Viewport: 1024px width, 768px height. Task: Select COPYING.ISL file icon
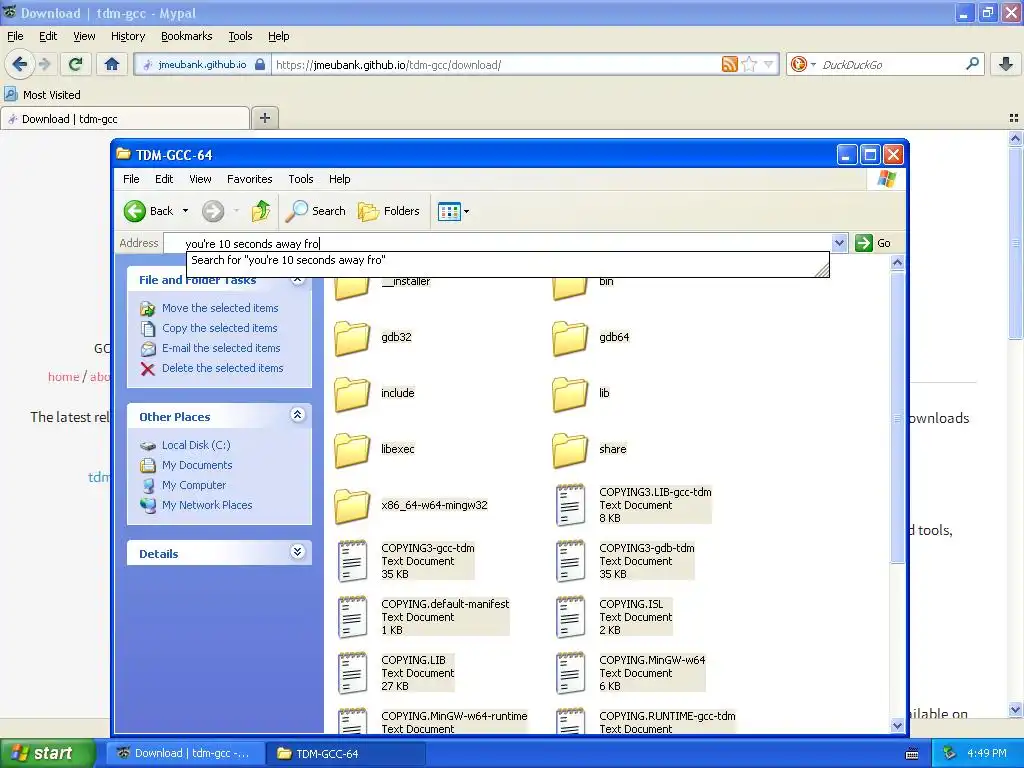(570, 617)
